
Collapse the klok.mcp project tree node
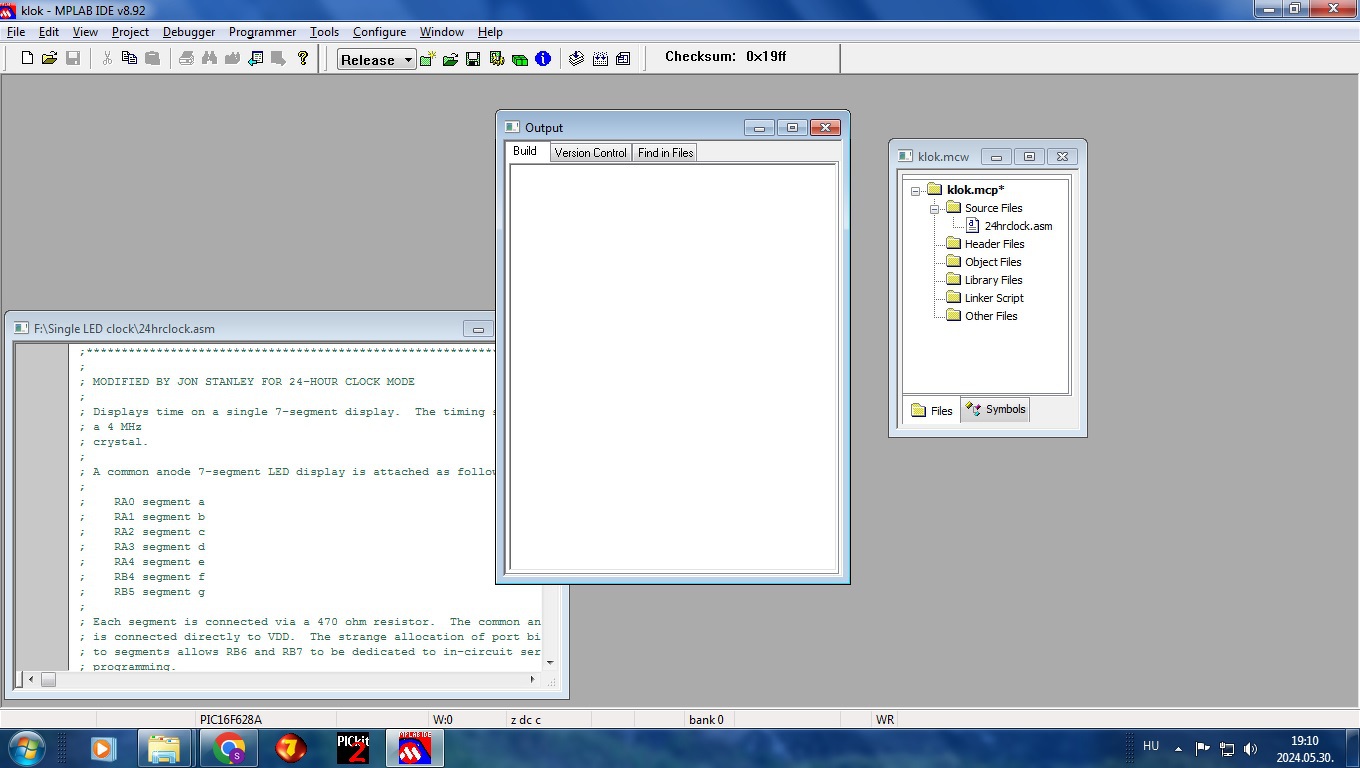click(915, 190)
